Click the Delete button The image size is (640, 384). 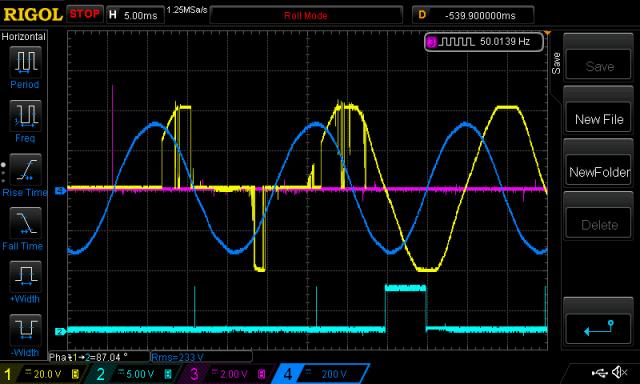(599, 225)
